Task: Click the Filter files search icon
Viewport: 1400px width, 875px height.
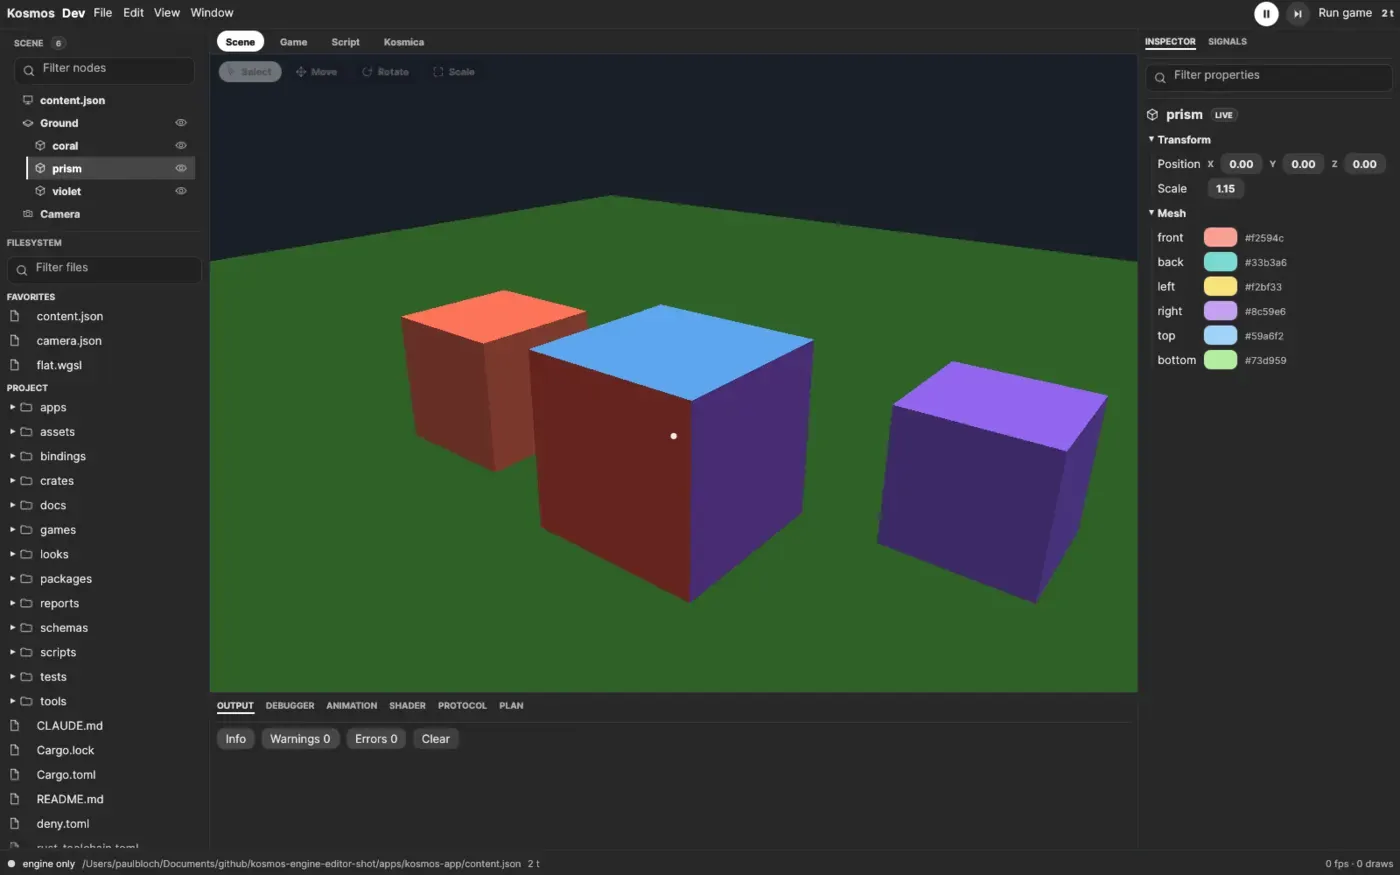Action: (22, 269)
